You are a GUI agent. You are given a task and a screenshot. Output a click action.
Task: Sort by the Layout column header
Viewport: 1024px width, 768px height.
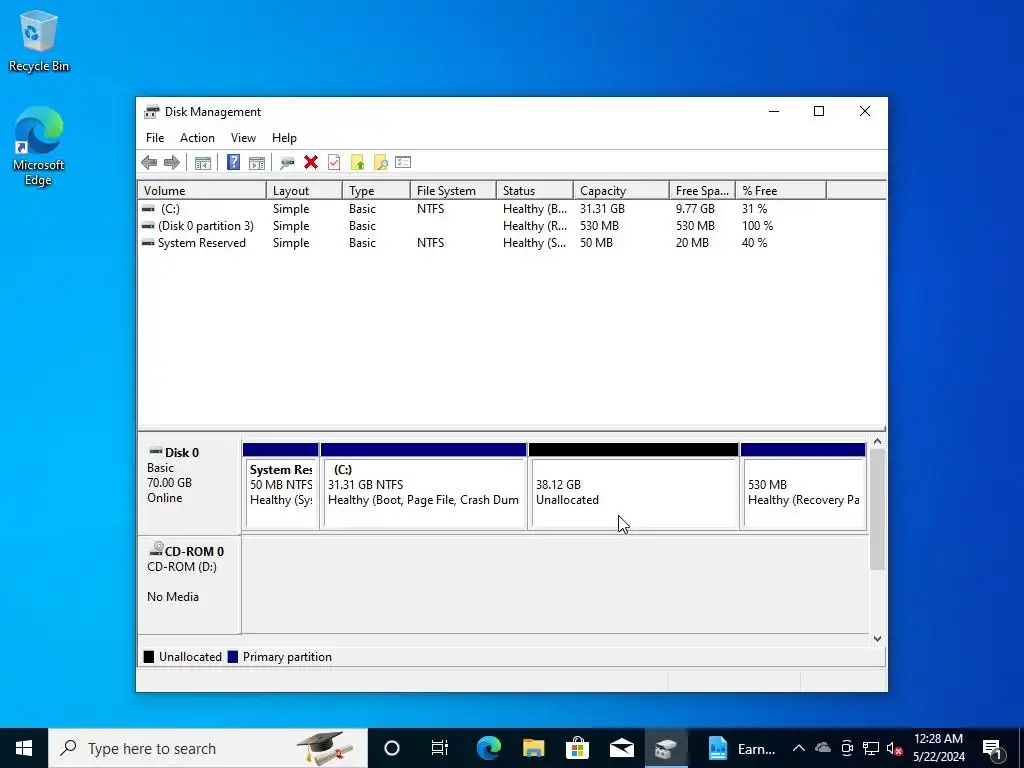click(x=304, y=191)
